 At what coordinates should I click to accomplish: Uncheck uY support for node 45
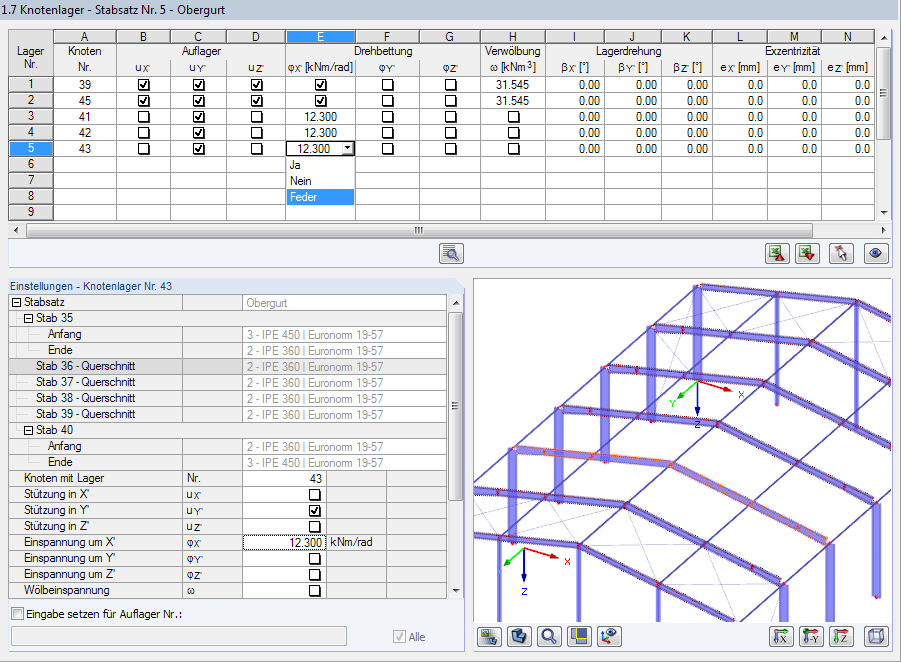[x=199, y=101]
